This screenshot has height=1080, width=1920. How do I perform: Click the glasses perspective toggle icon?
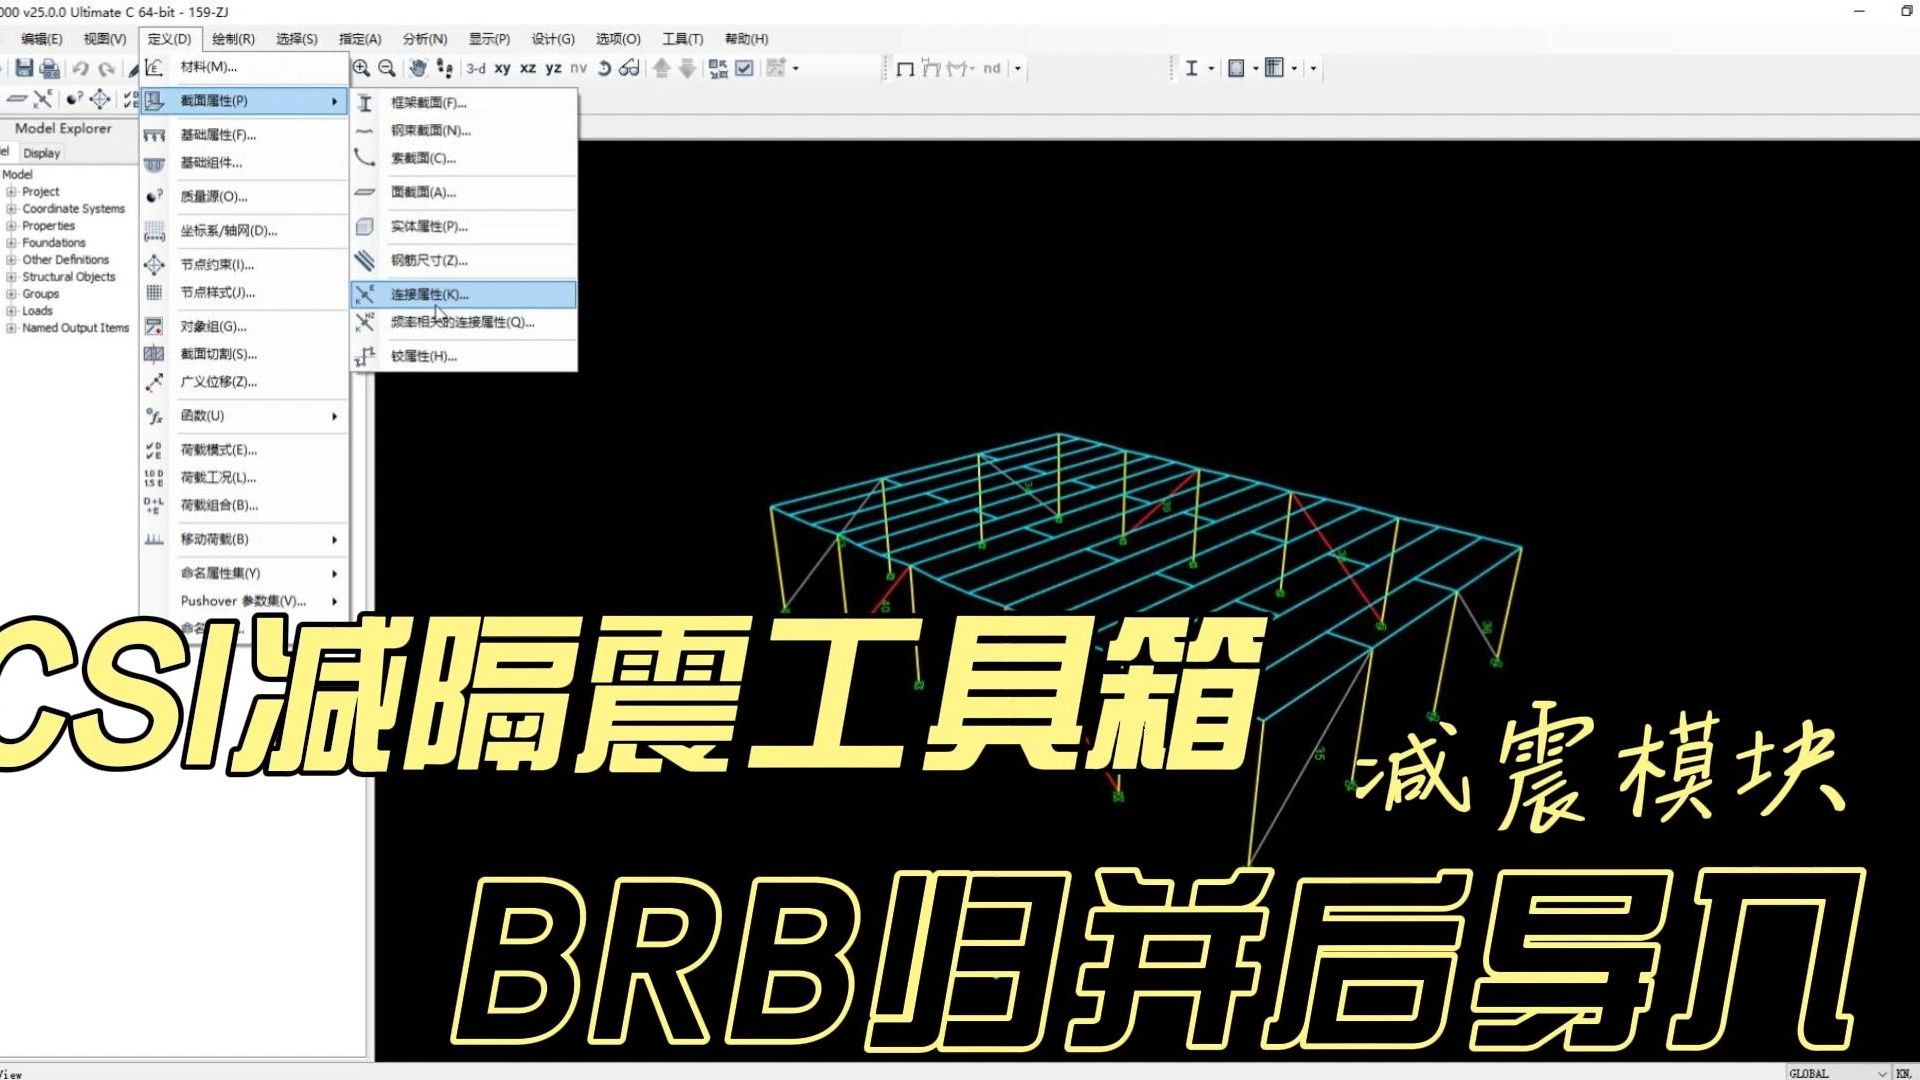click(x=629, y=68)
